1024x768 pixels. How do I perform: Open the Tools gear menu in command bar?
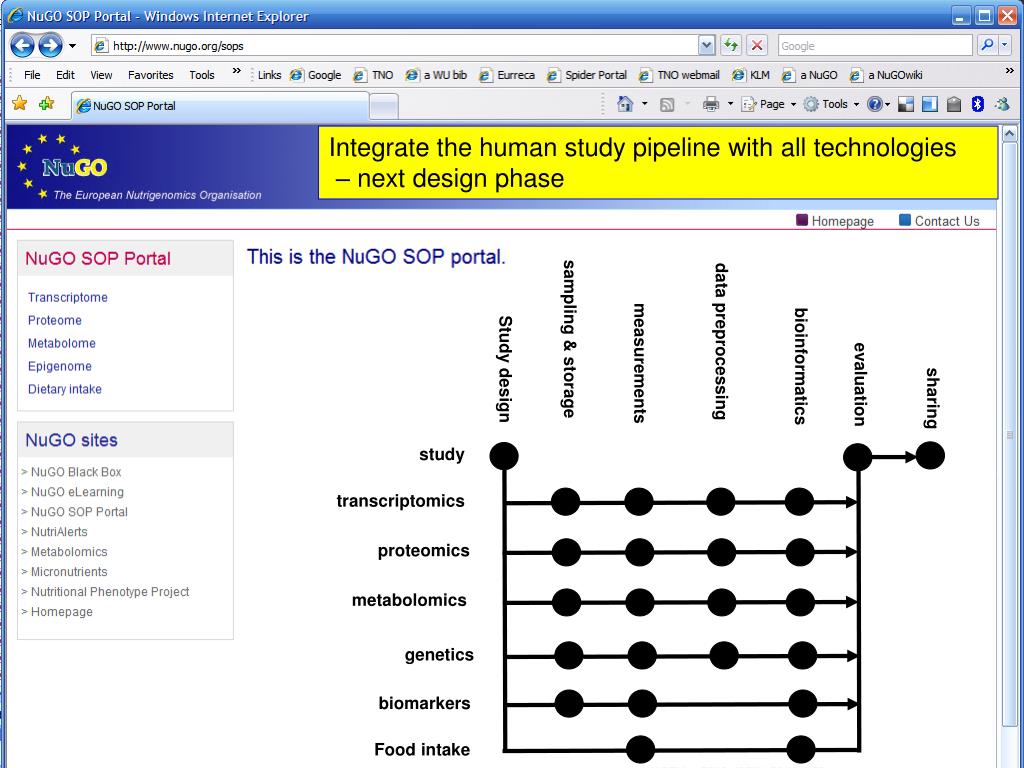pyautogui.click(x=831, y=104)
